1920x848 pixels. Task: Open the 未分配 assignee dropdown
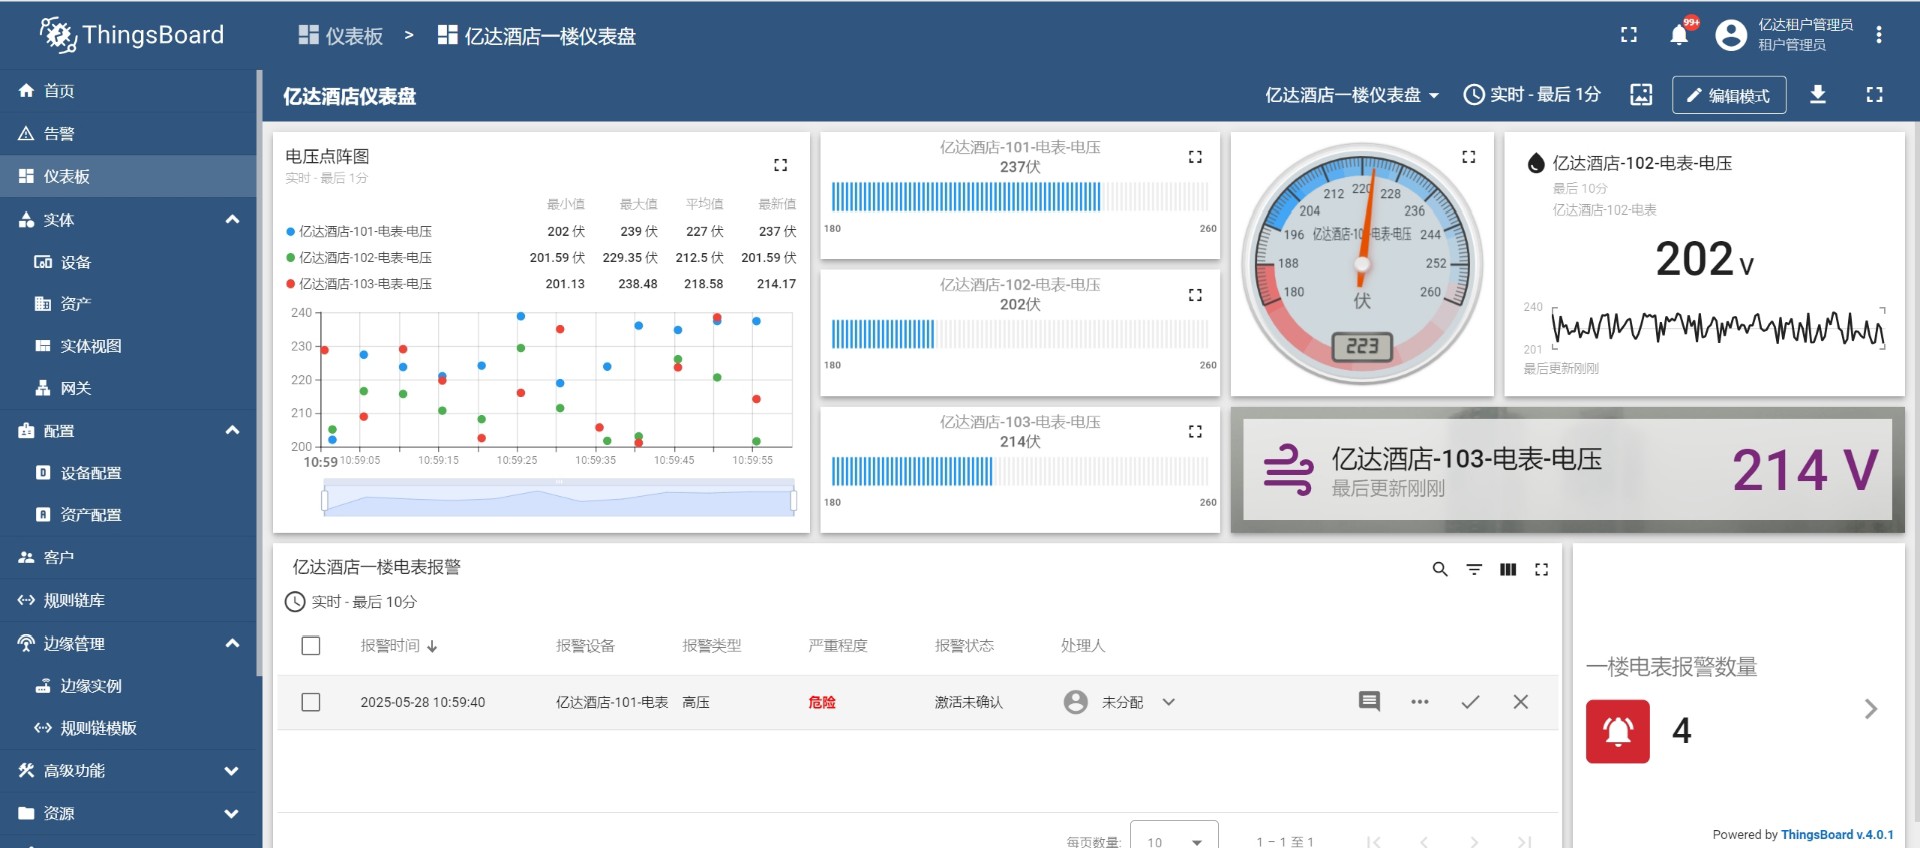(1168, 702)
